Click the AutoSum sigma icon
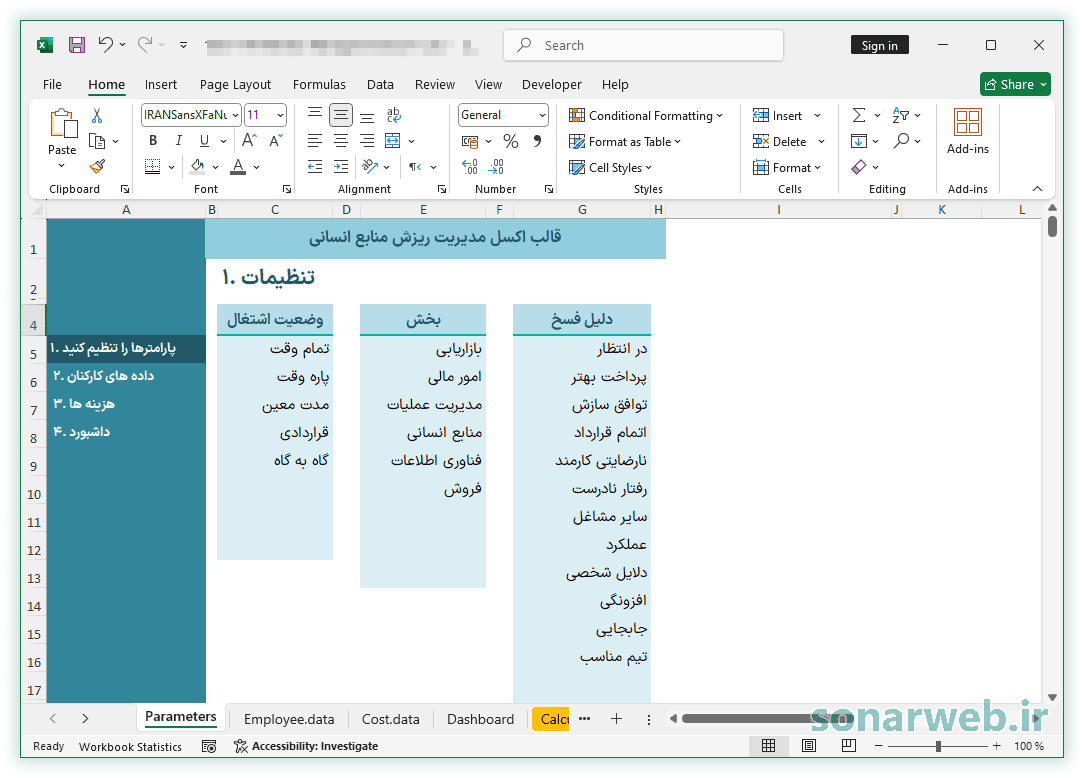 point(859,115)
